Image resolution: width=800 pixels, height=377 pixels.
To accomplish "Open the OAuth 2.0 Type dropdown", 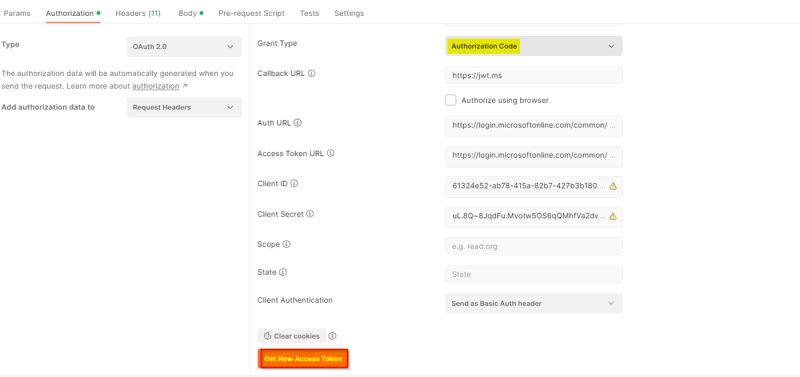I will [184, 46].
